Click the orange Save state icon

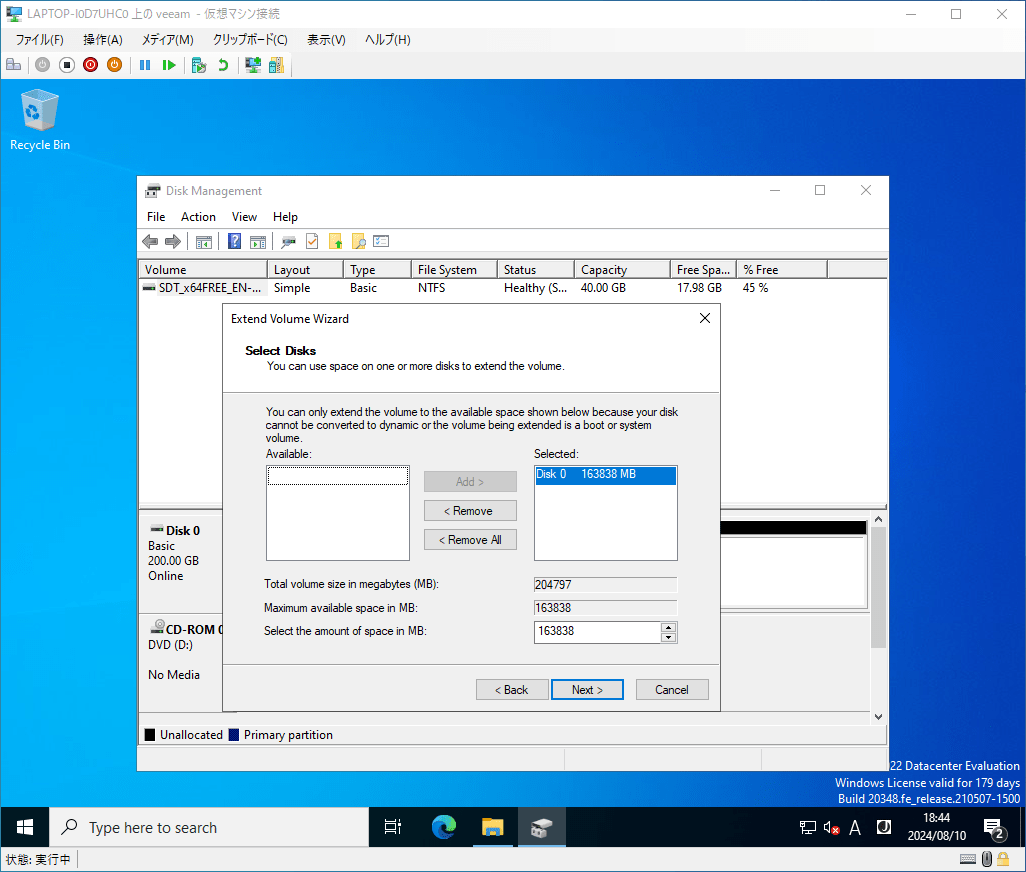point(115,65)
